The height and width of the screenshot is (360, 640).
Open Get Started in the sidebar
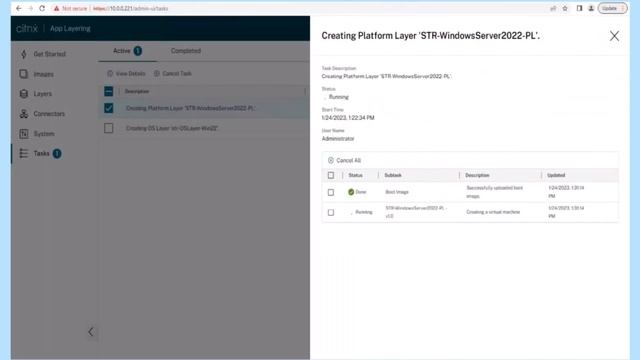pyautogui.click(x=49, y=54)
